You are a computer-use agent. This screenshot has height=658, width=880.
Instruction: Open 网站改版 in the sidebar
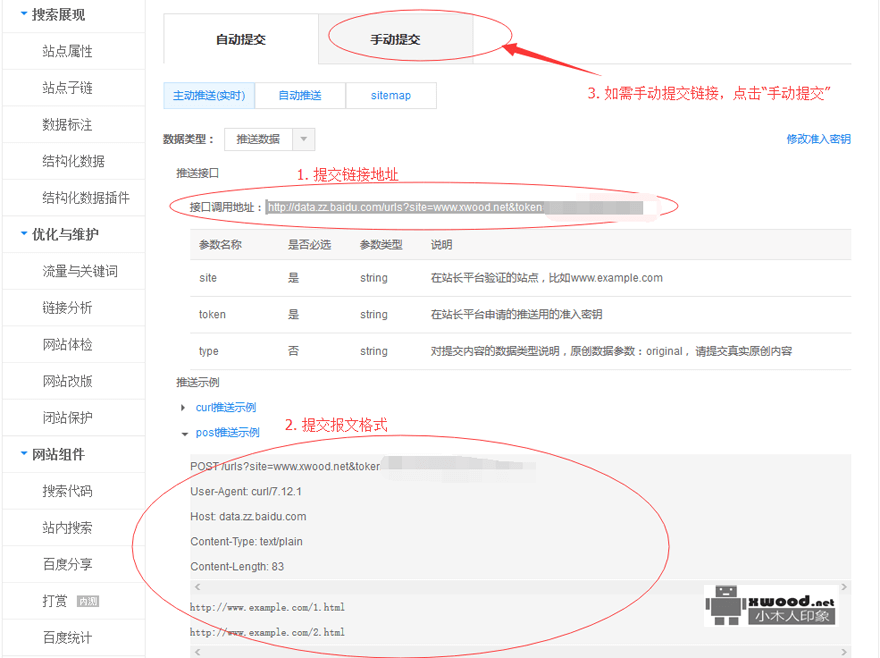[67, 381]
